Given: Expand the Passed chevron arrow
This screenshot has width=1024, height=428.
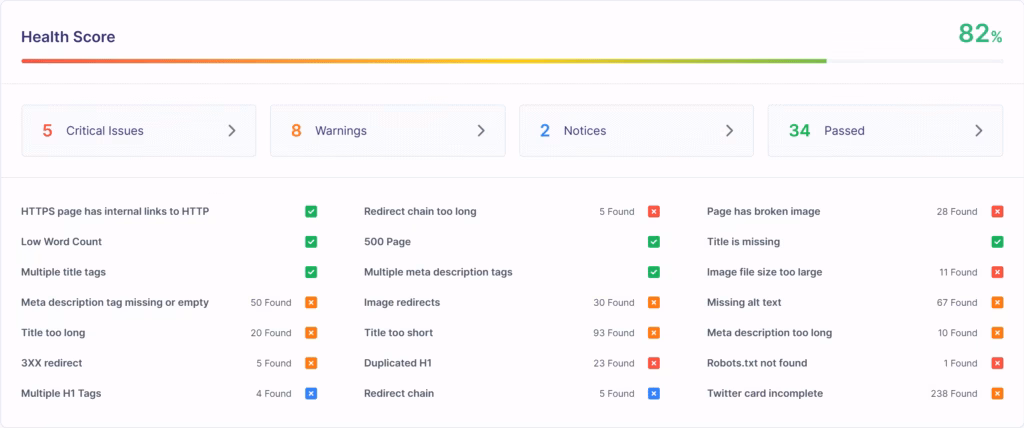Looking at the screenshot, I should tap(978, 131).
